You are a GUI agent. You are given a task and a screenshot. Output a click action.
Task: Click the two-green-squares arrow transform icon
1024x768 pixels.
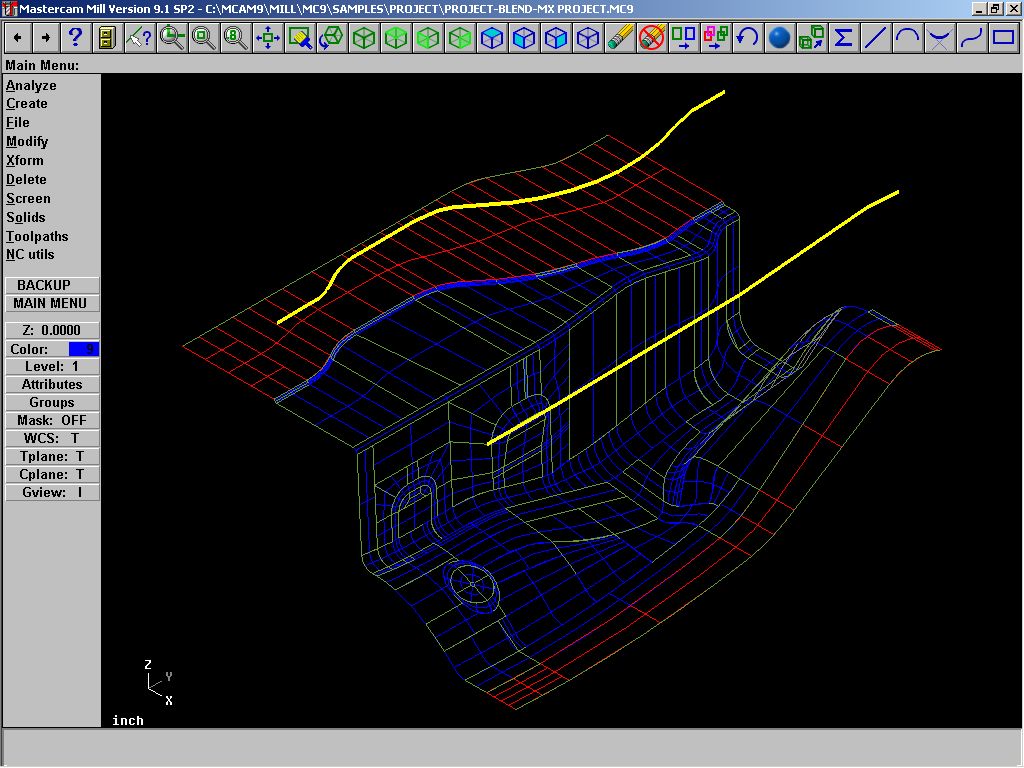tap(684, 37)
